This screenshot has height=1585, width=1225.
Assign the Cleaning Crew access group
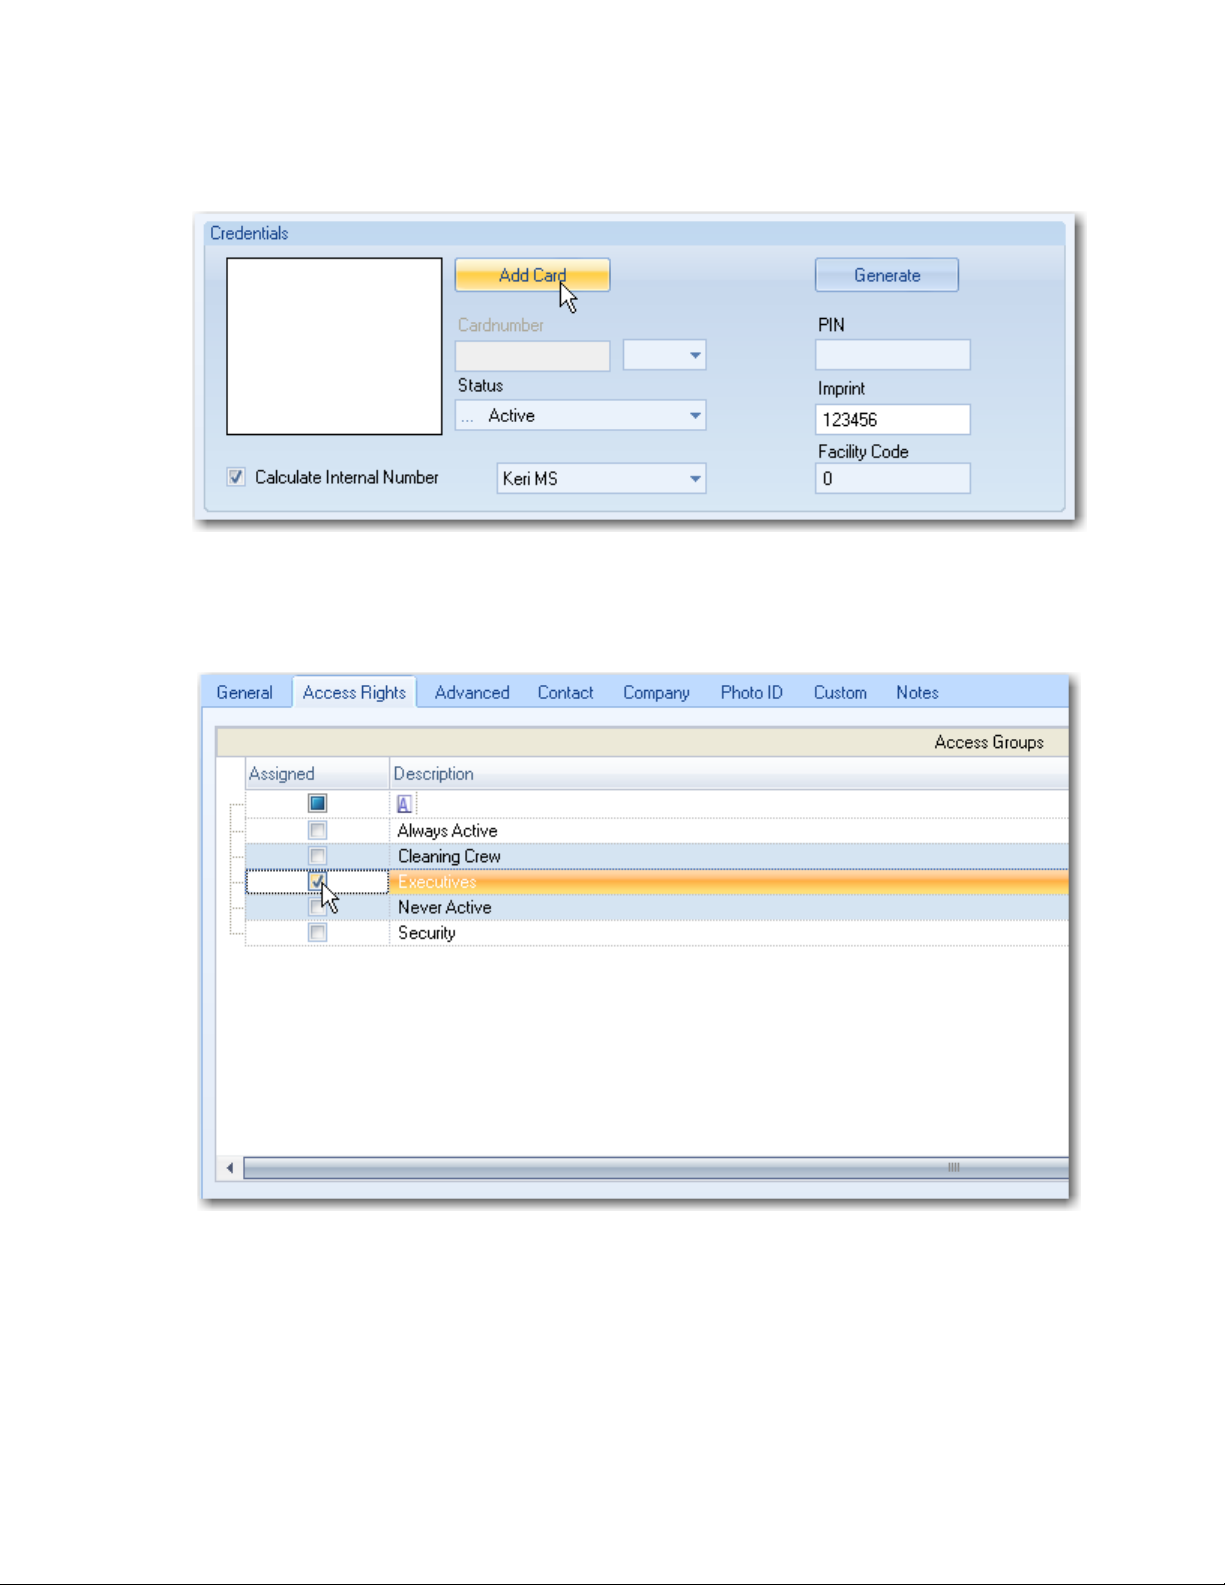(x=317, y=856)
